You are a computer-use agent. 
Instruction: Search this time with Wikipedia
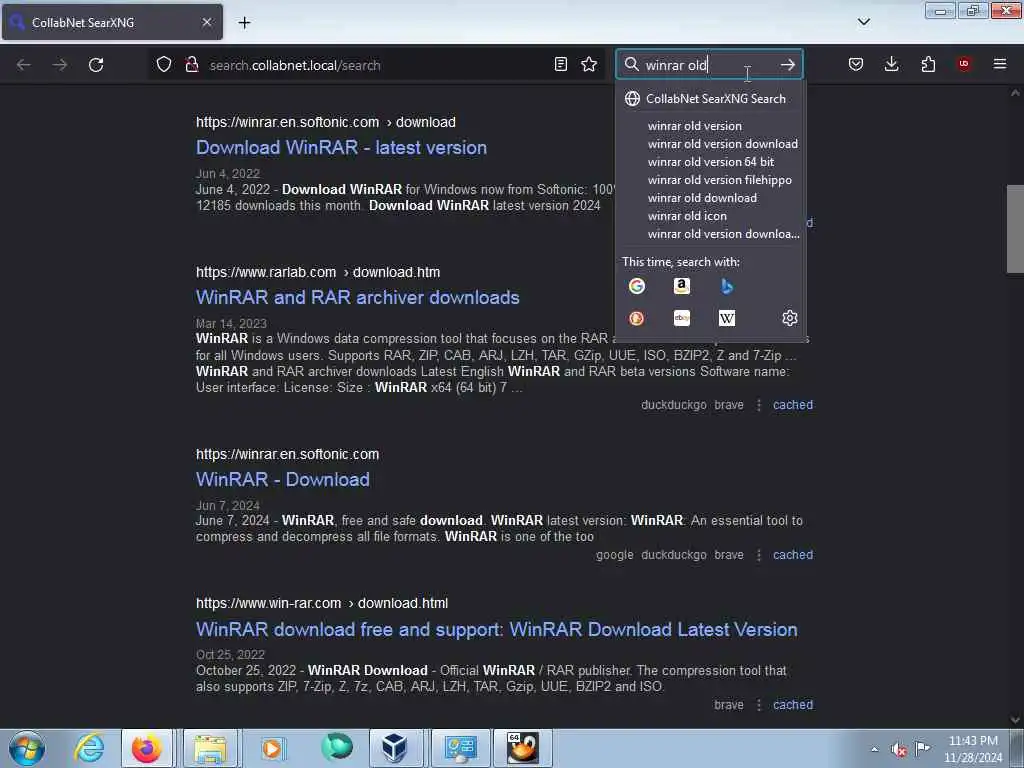[x=727, y=318]
